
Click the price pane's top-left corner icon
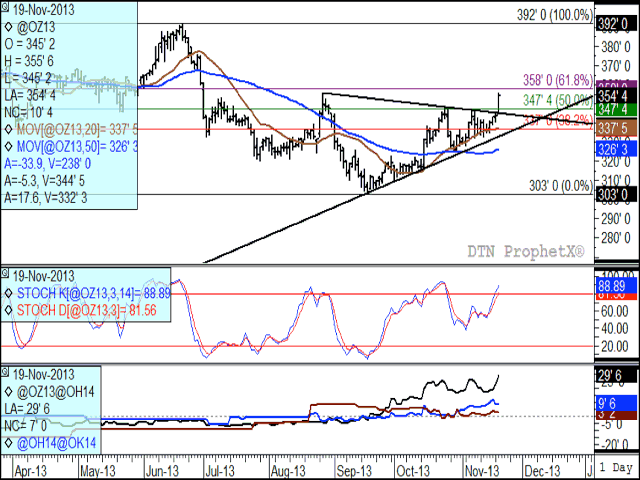tap(5, 7)
